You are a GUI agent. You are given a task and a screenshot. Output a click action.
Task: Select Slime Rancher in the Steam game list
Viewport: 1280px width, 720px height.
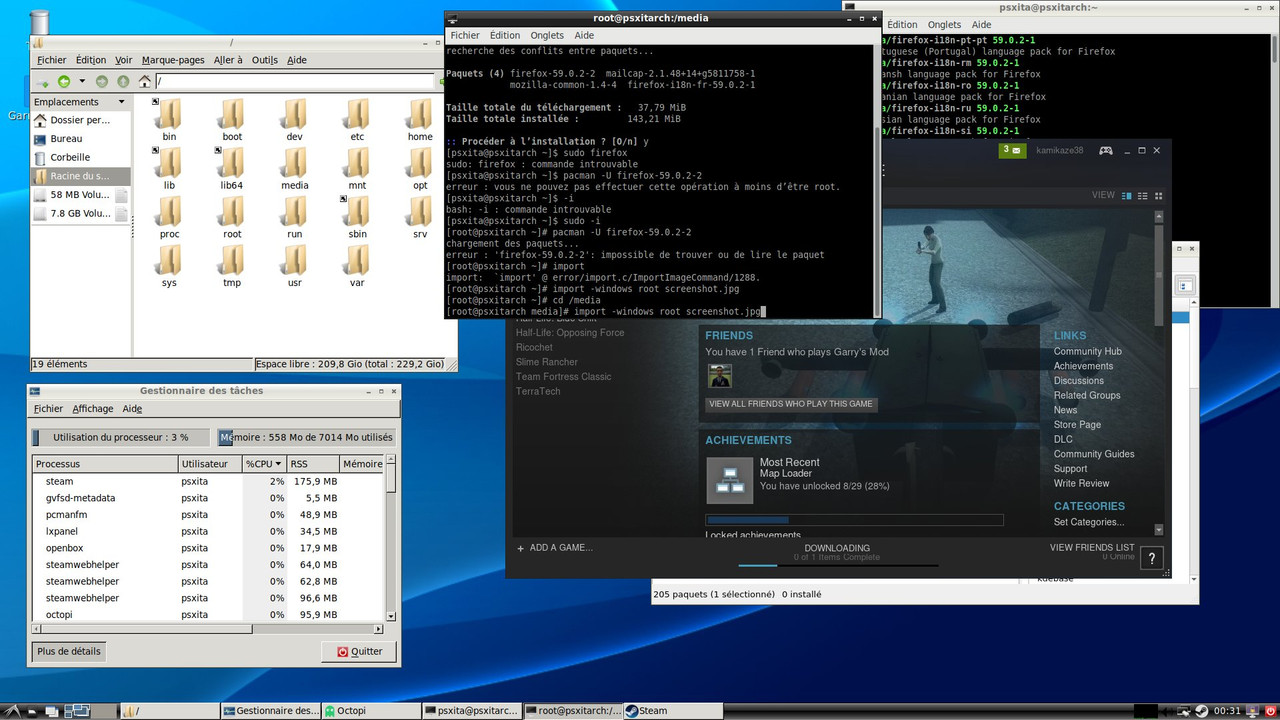[546, 362]
